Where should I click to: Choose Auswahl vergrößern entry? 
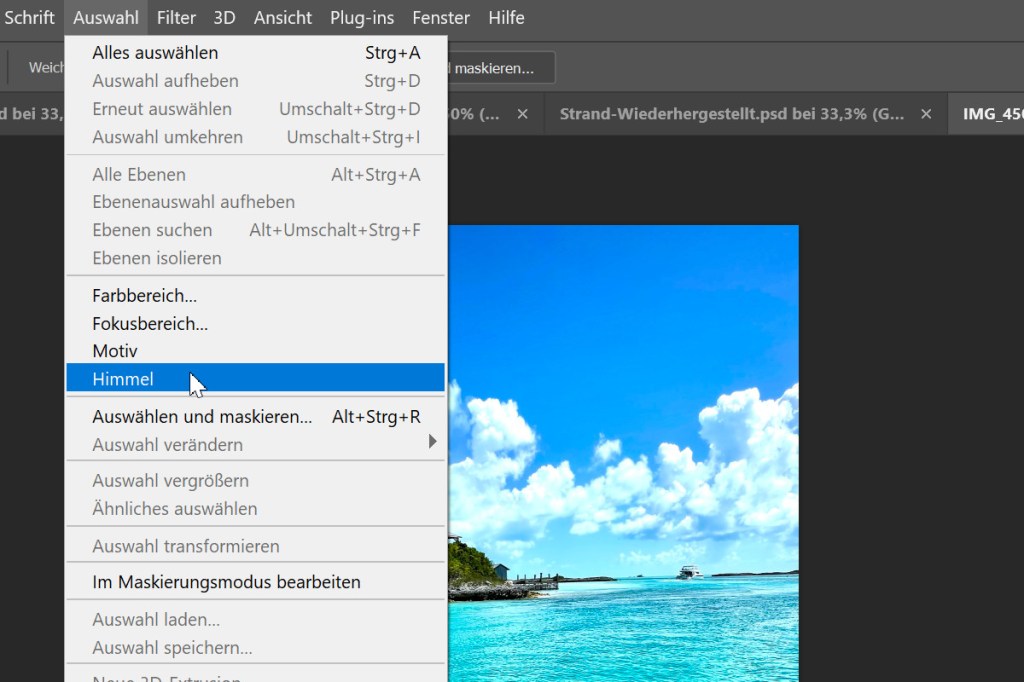(x=255, y=481)
